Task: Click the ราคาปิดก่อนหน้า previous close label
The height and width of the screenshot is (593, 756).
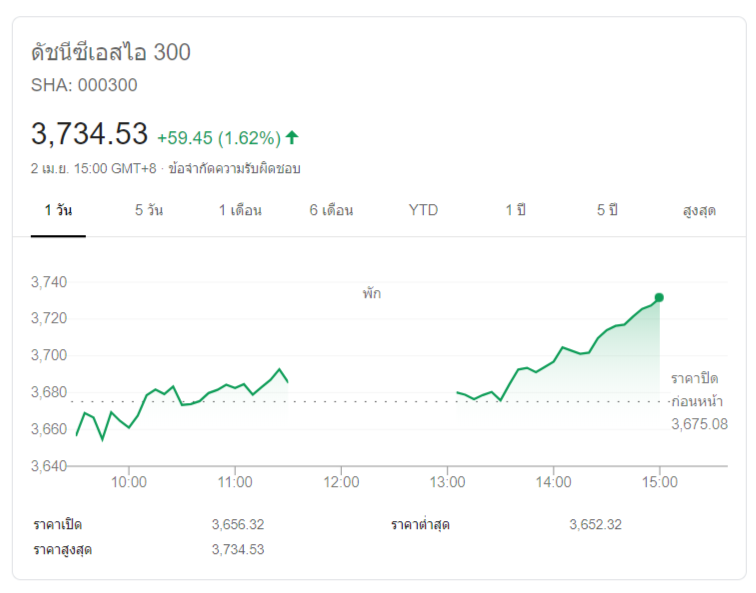Action: click(x=695, y=390)
